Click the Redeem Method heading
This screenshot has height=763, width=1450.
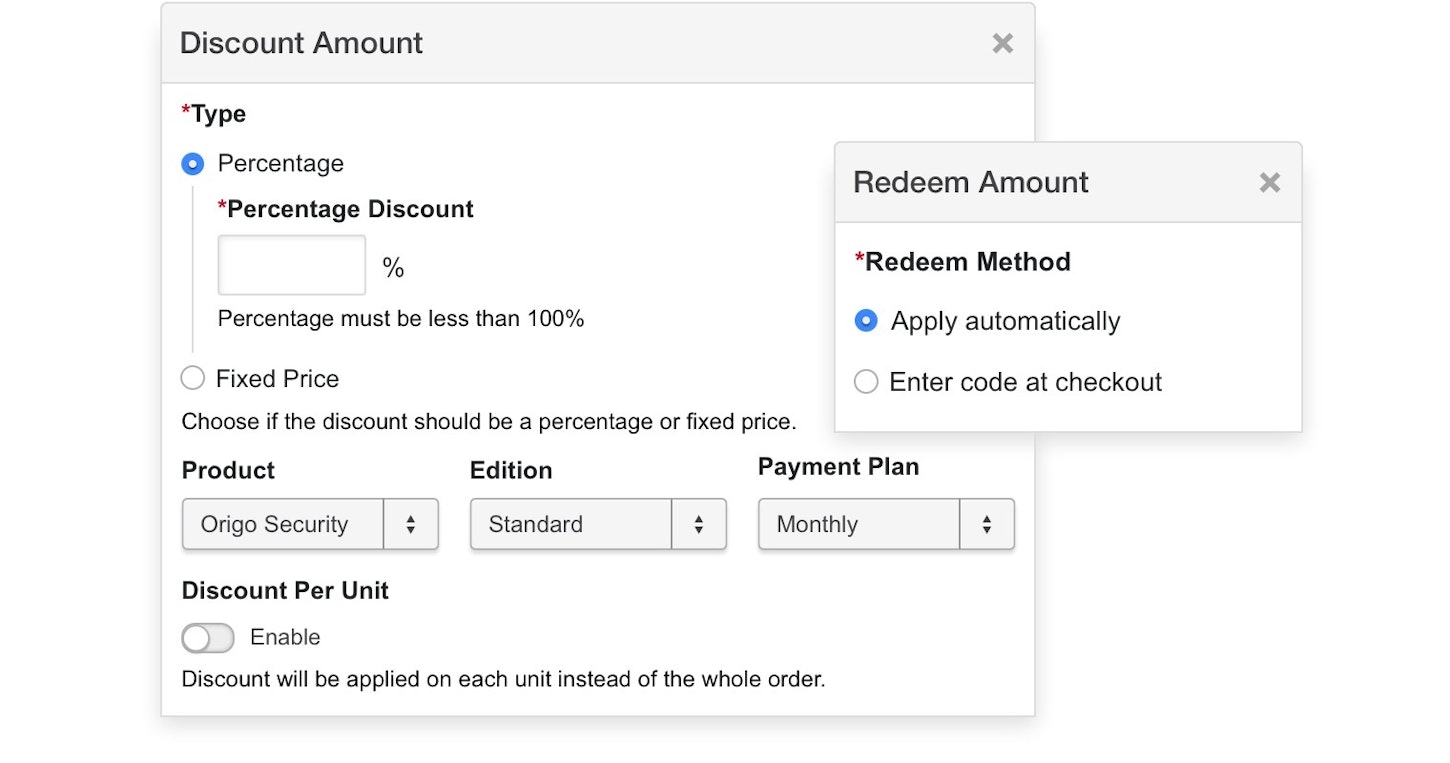pyautogui.click(x=967, y=262)
